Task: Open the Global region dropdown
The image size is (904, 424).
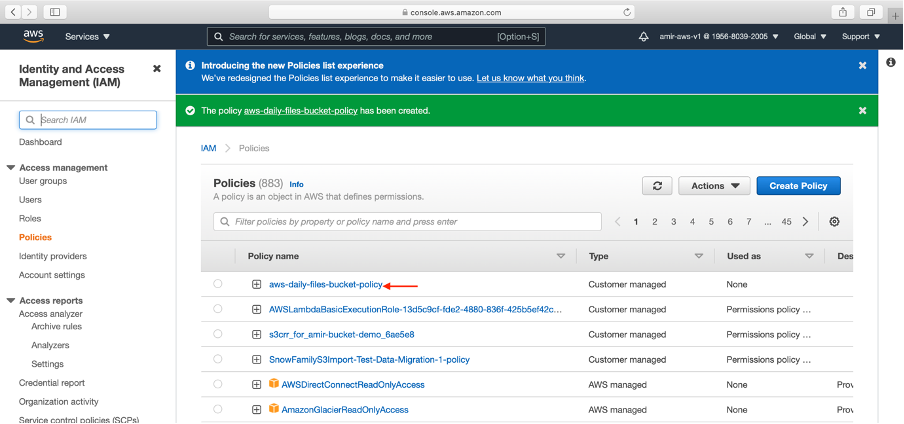Action: (x=809, y=36)
